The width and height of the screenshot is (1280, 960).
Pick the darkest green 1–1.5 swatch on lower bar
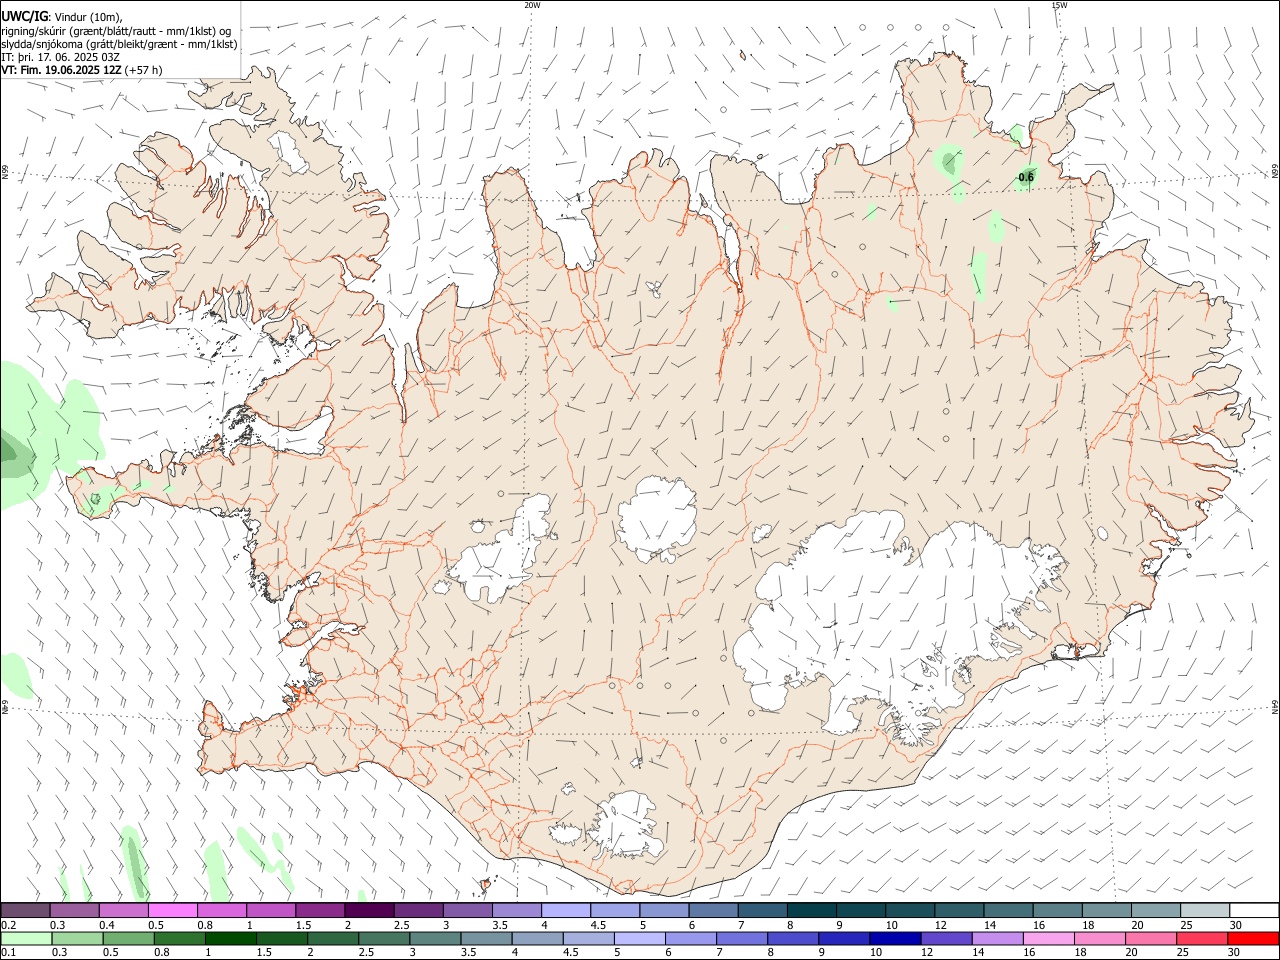[x=230, y=938]
